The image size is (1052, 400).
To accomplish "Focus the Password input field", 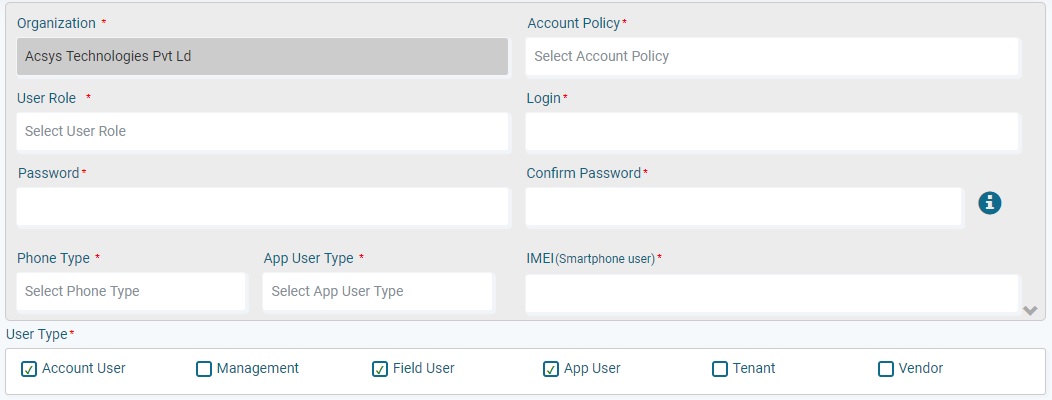I will tap(262, 207).
